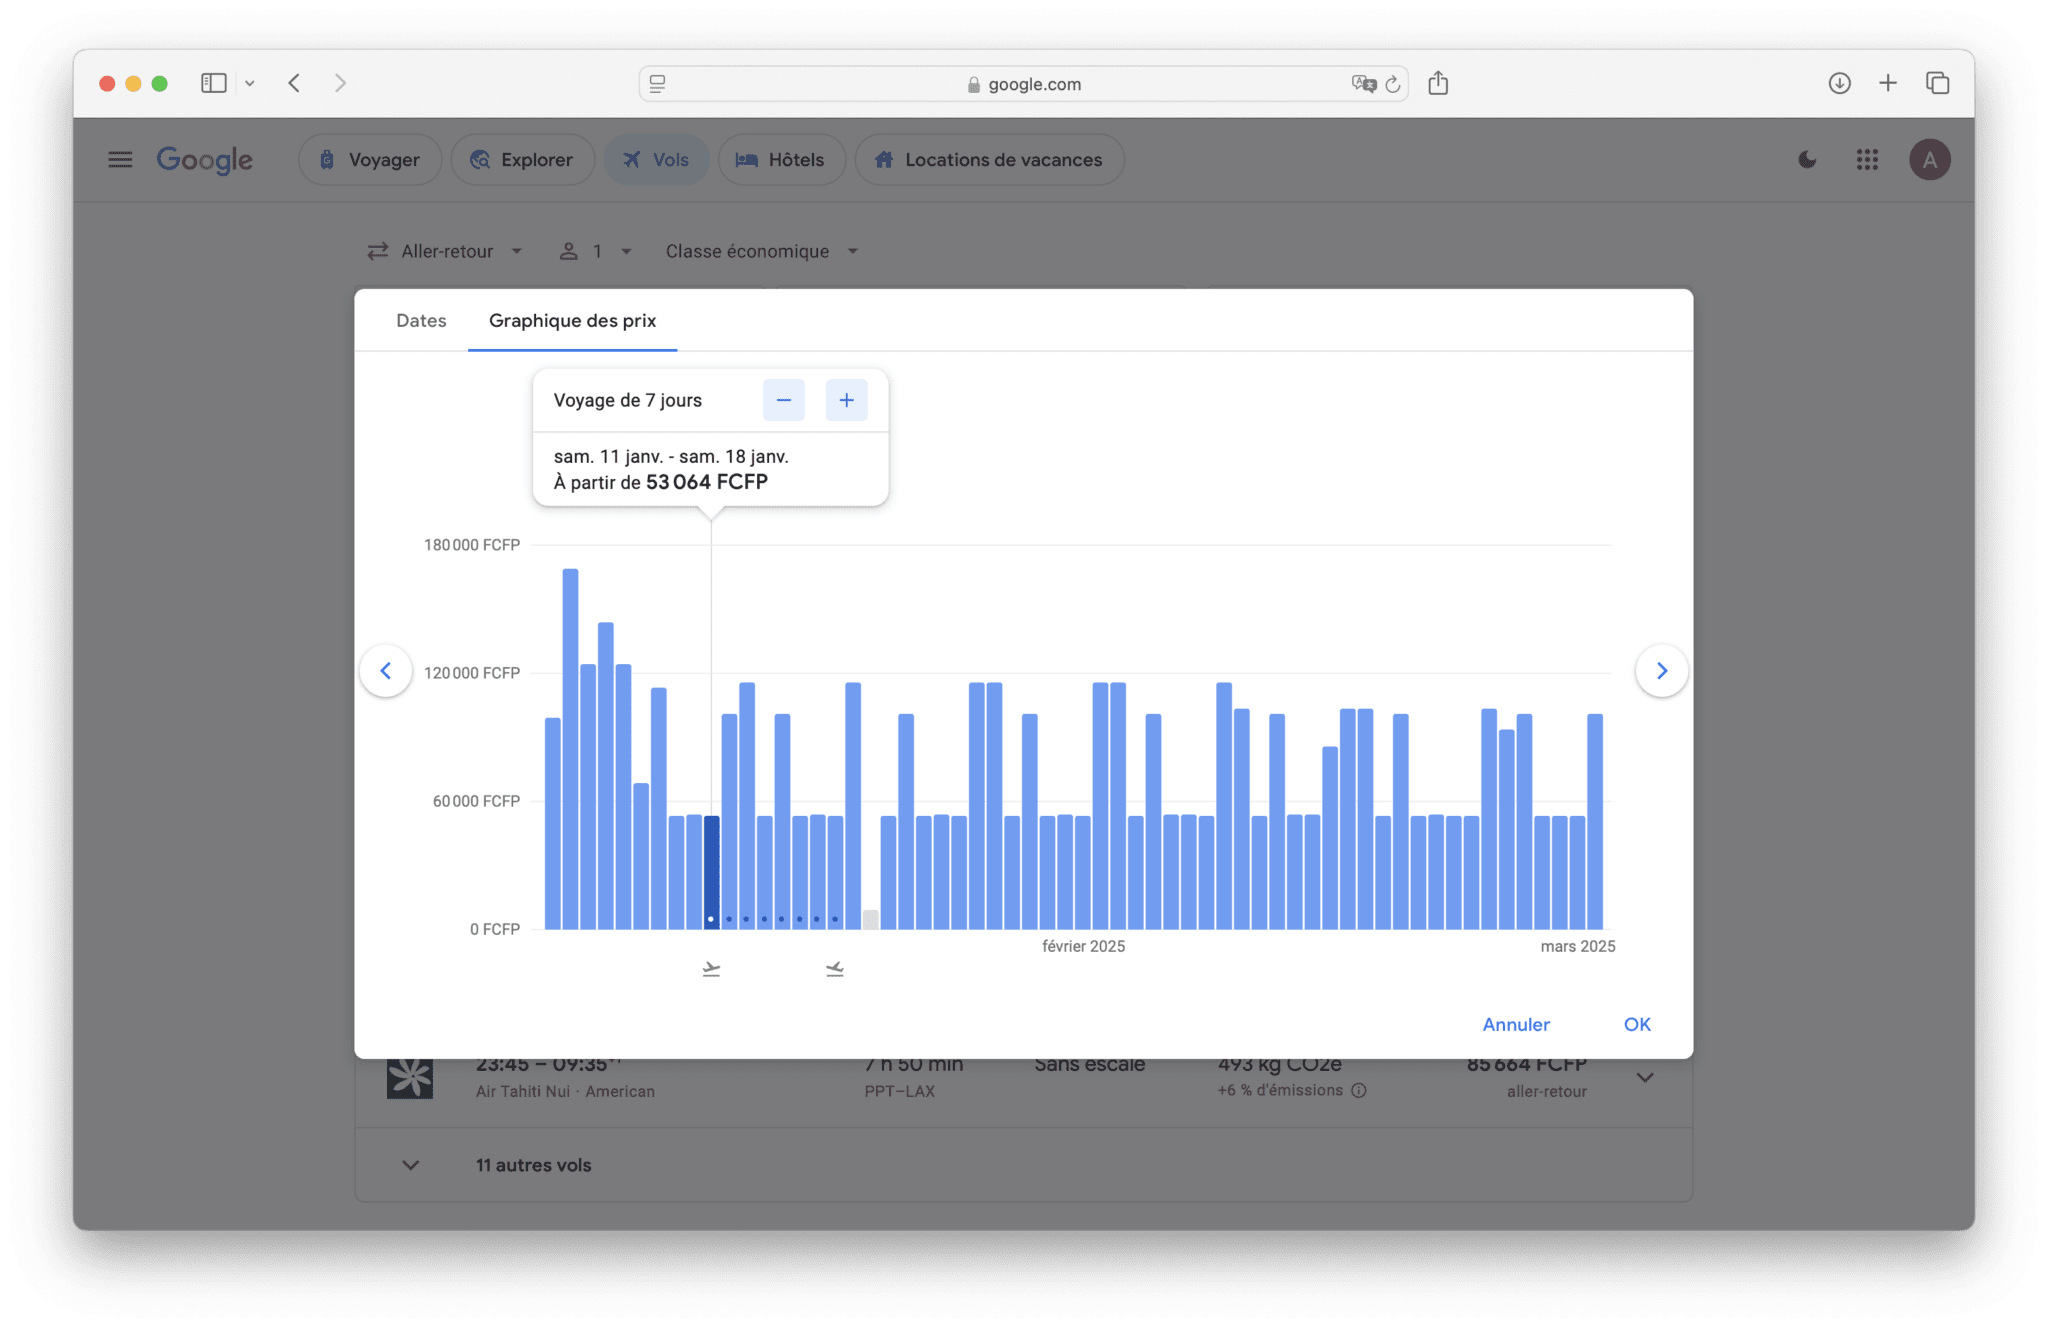This screenshot has width=2048, height=1327.
Task: Decrease trip length with minus button
Action: tap(784, 401)
